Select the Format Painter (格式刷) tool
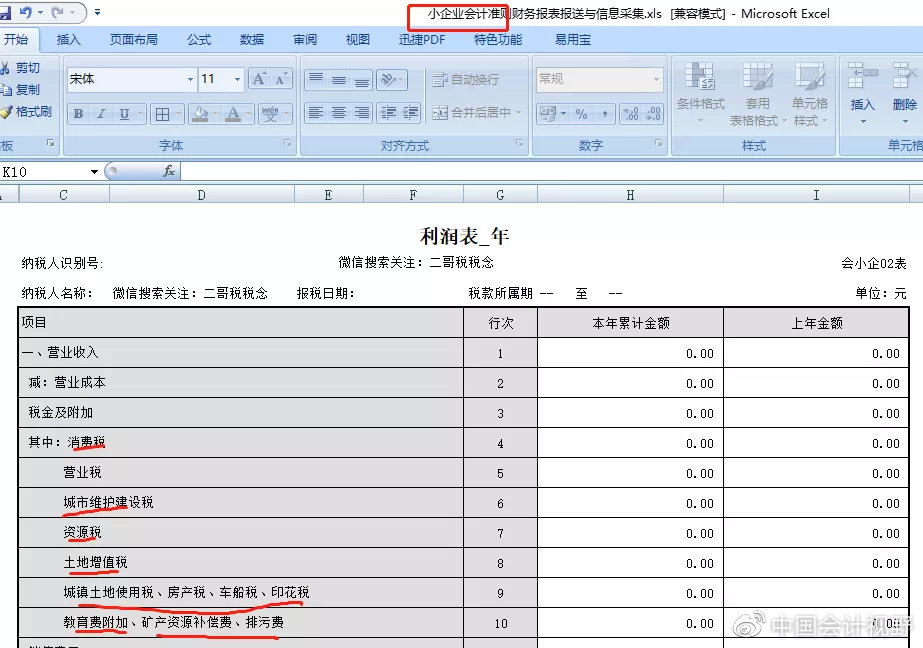This screenshot has width=923, height=648. [x=26, y=111]
